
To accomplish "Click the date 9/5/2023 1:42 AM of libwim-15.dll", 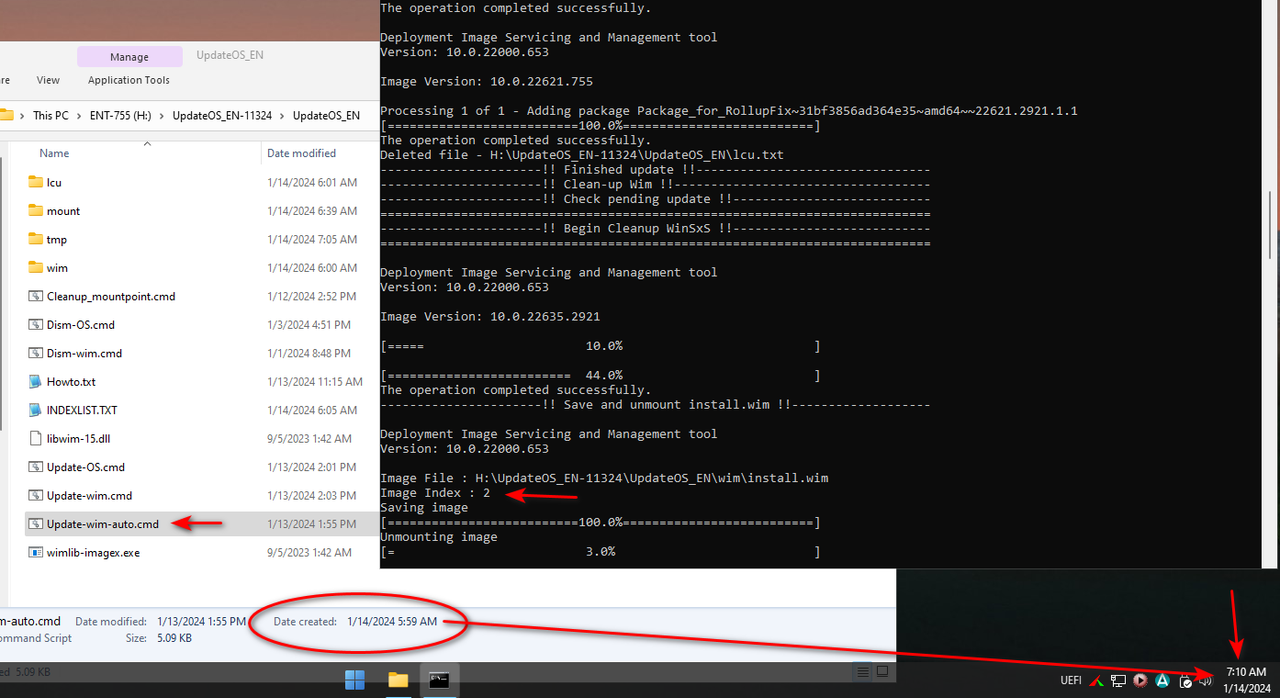I will (309, 439).
